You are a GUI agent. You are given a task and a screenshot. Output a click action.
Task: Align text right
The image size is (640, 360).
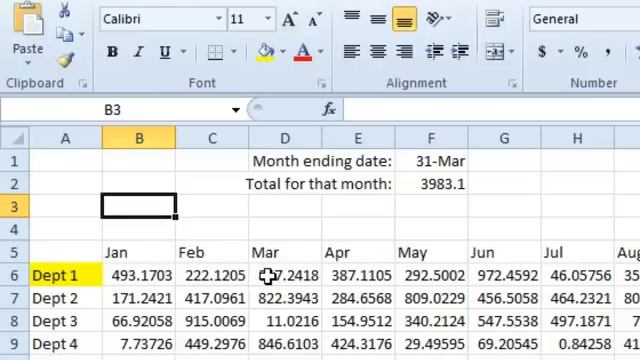click(x=404, y=52)
